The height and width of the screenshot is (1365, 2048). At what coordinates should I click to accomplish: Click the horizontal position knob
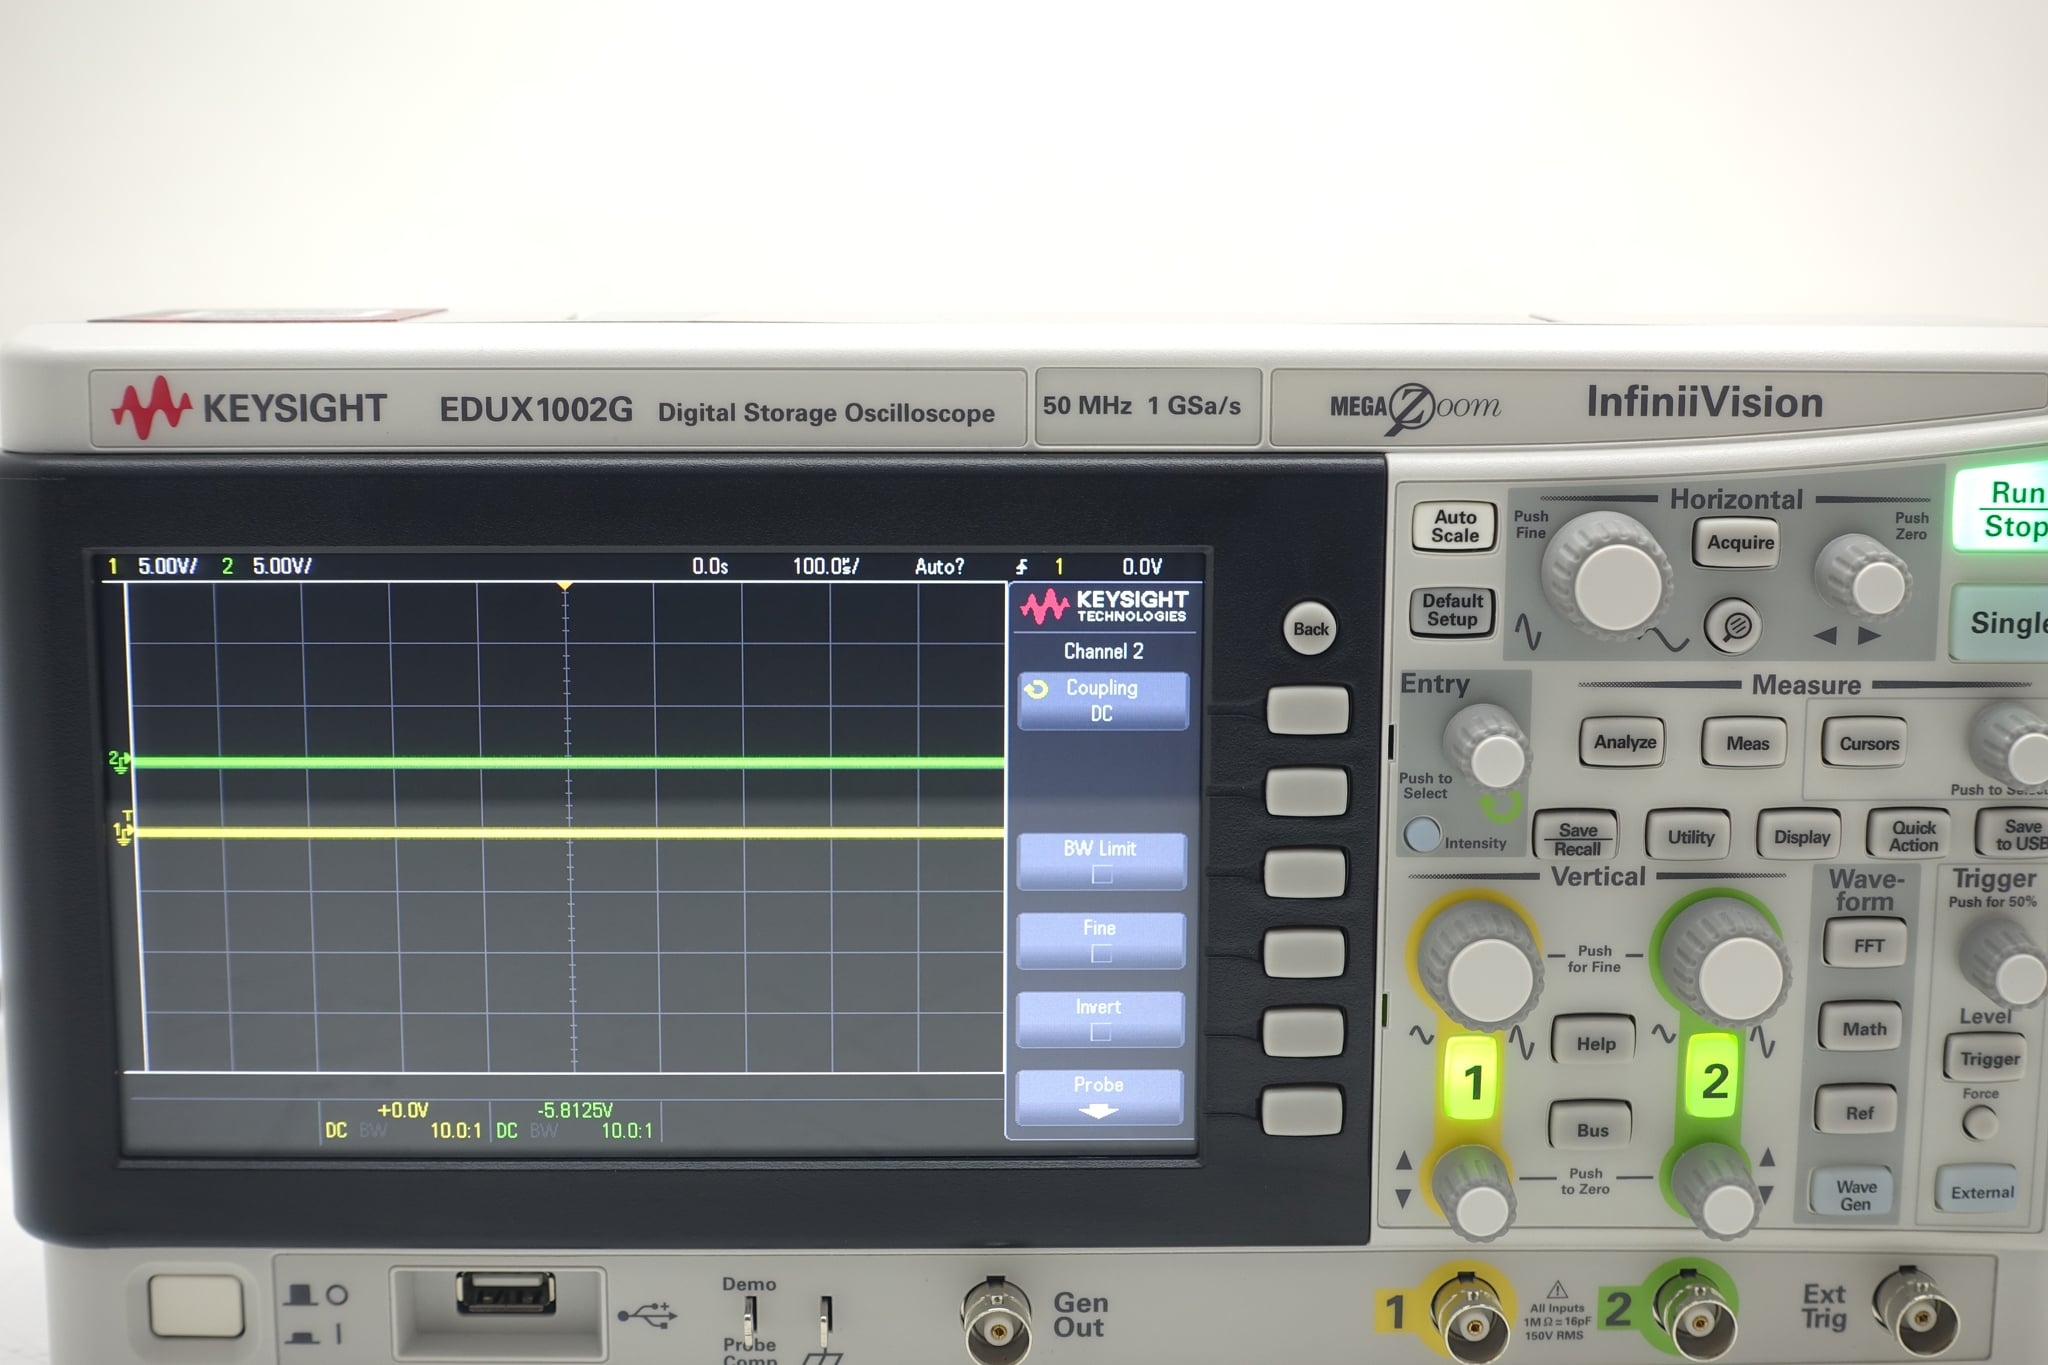[x=1865, y=578]
